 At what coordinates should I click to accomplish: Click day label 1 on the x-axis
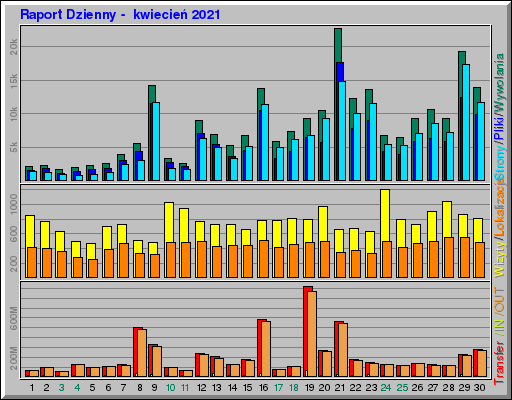[32, 388]
